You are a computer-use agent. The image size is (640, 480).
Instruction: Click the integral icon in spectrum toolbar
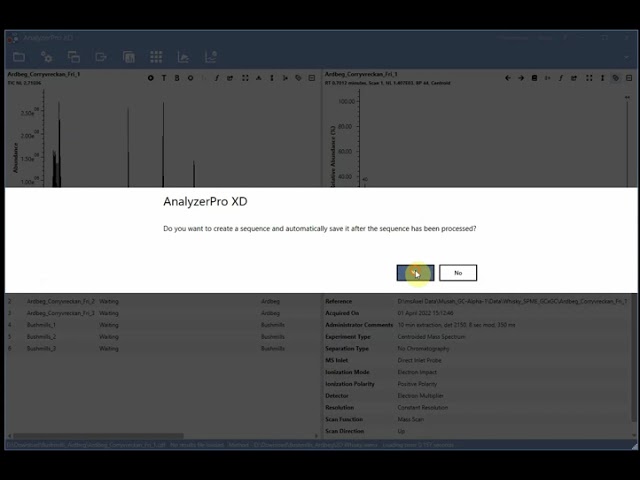561,78
